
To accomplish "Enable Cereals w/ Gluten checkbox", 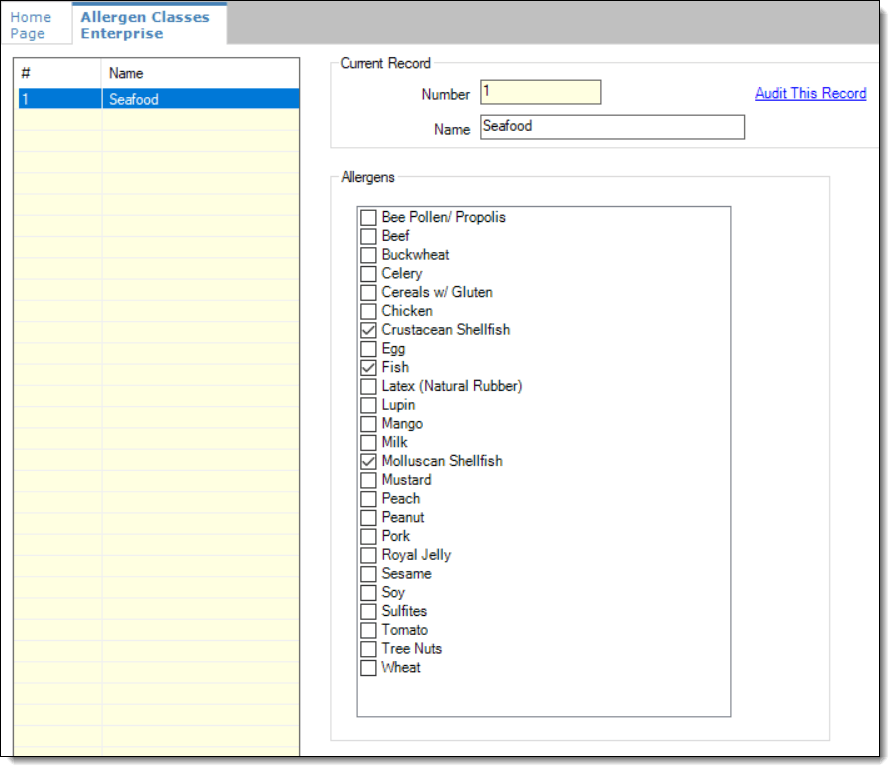I will coord(368,293).
